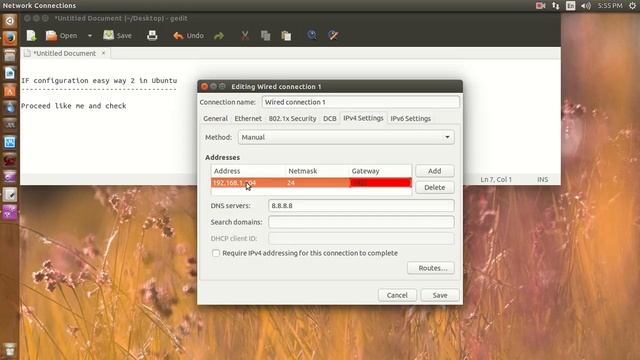Select the IPv4 Settings tab
The image size is (640, 360).
click(363, 118)
